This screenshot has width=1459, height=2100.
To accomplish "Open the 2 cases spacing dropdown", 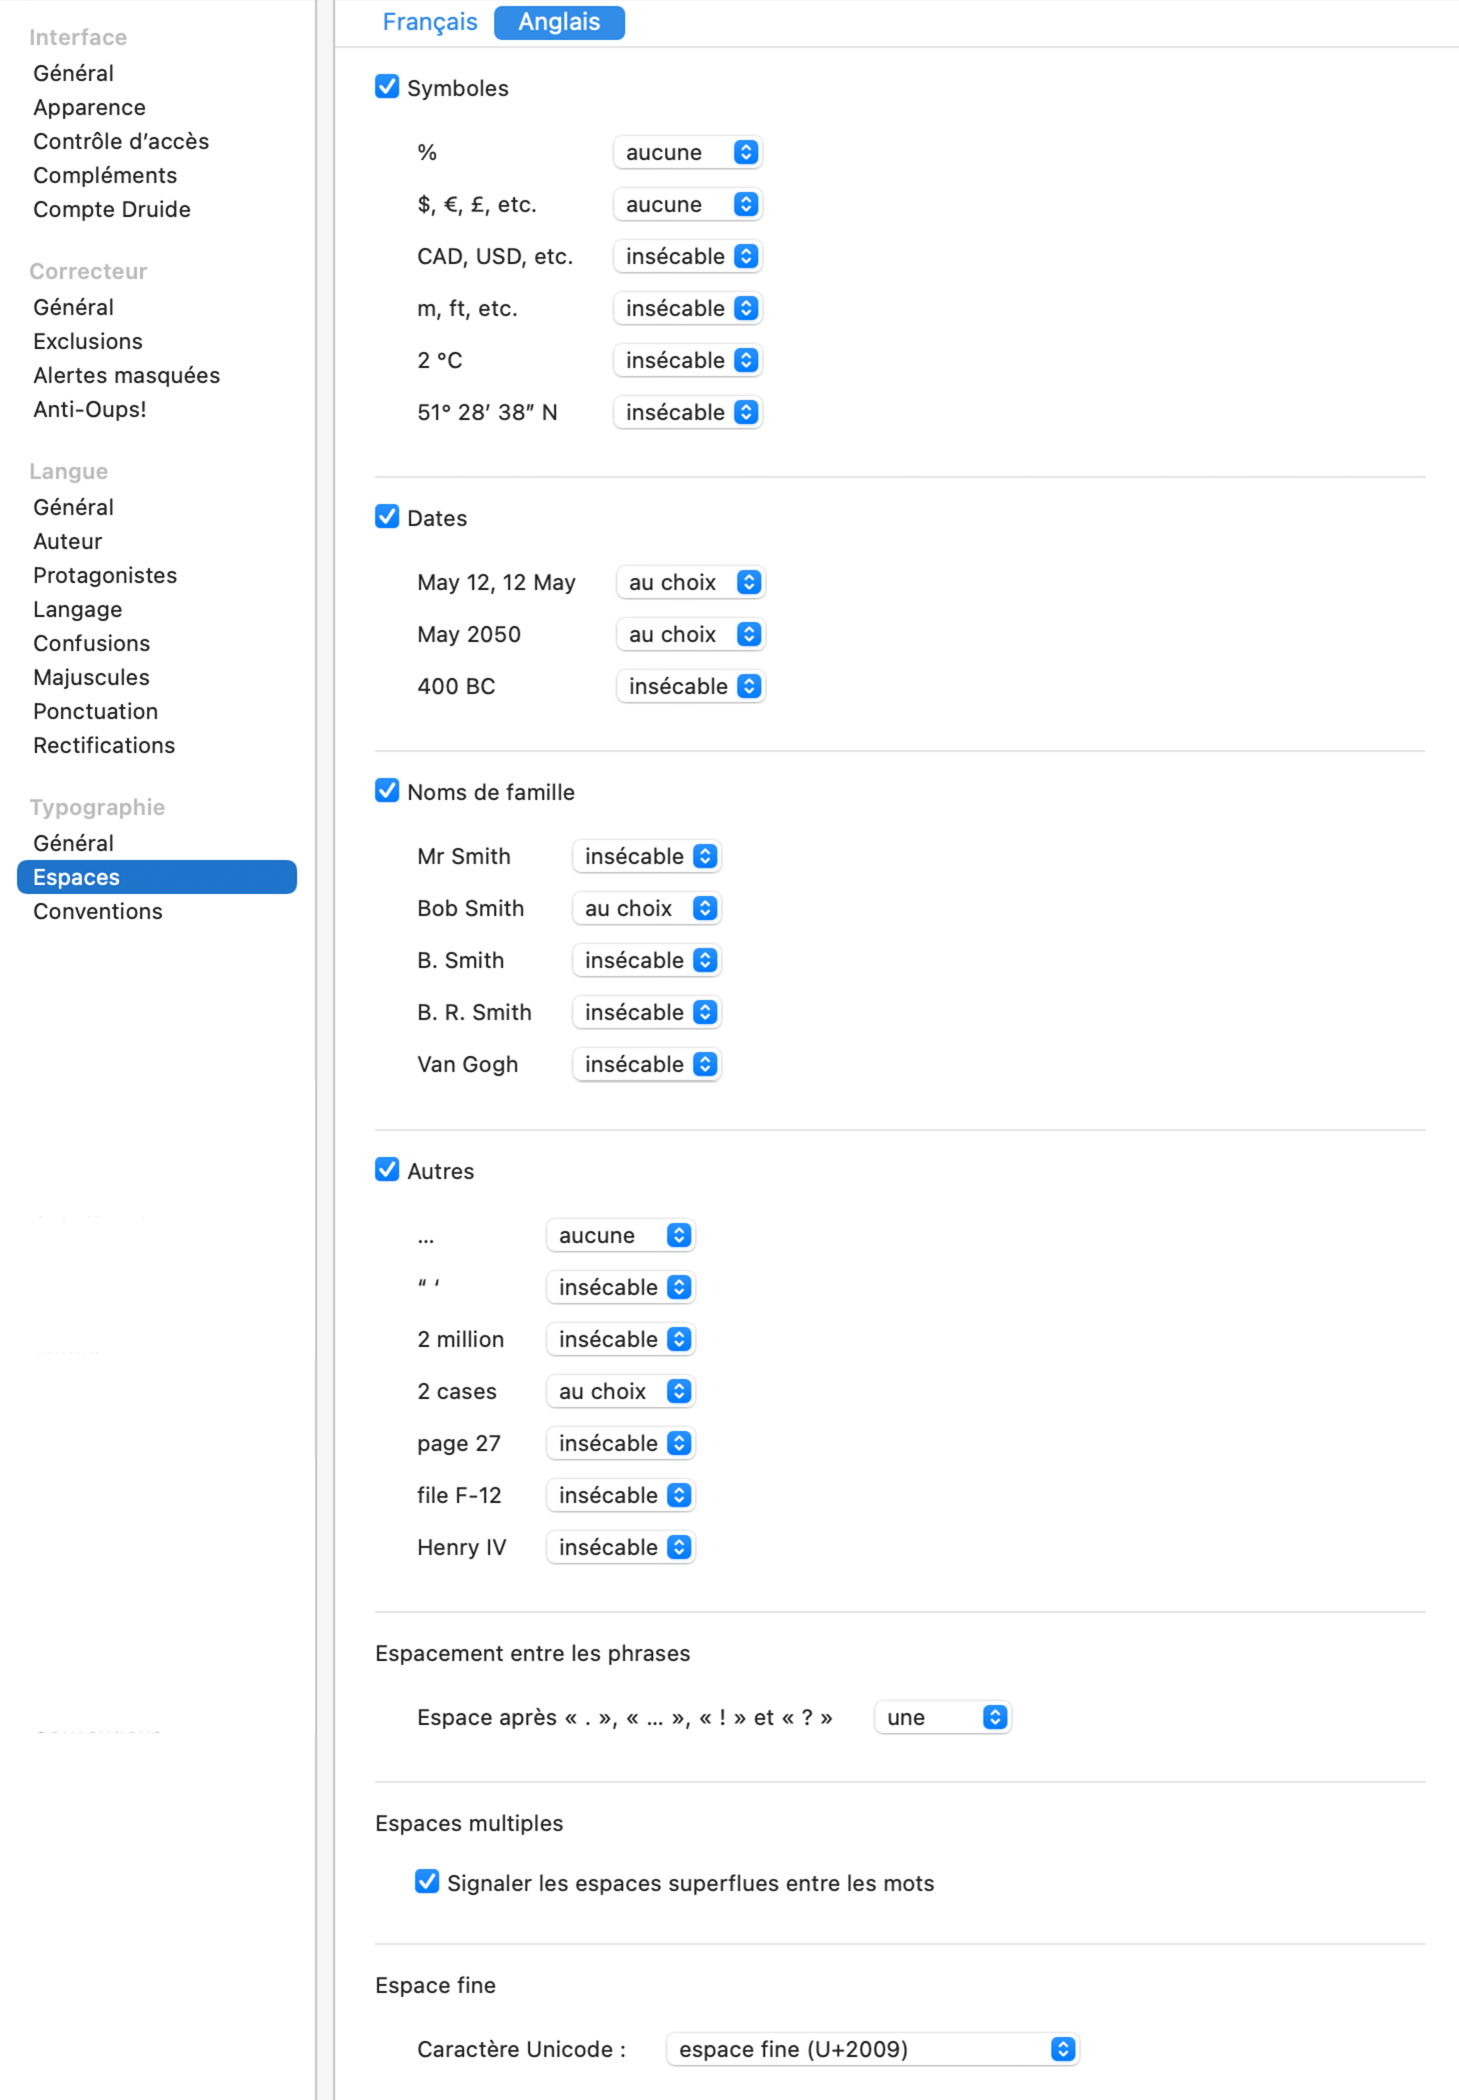I will 621,1391.
